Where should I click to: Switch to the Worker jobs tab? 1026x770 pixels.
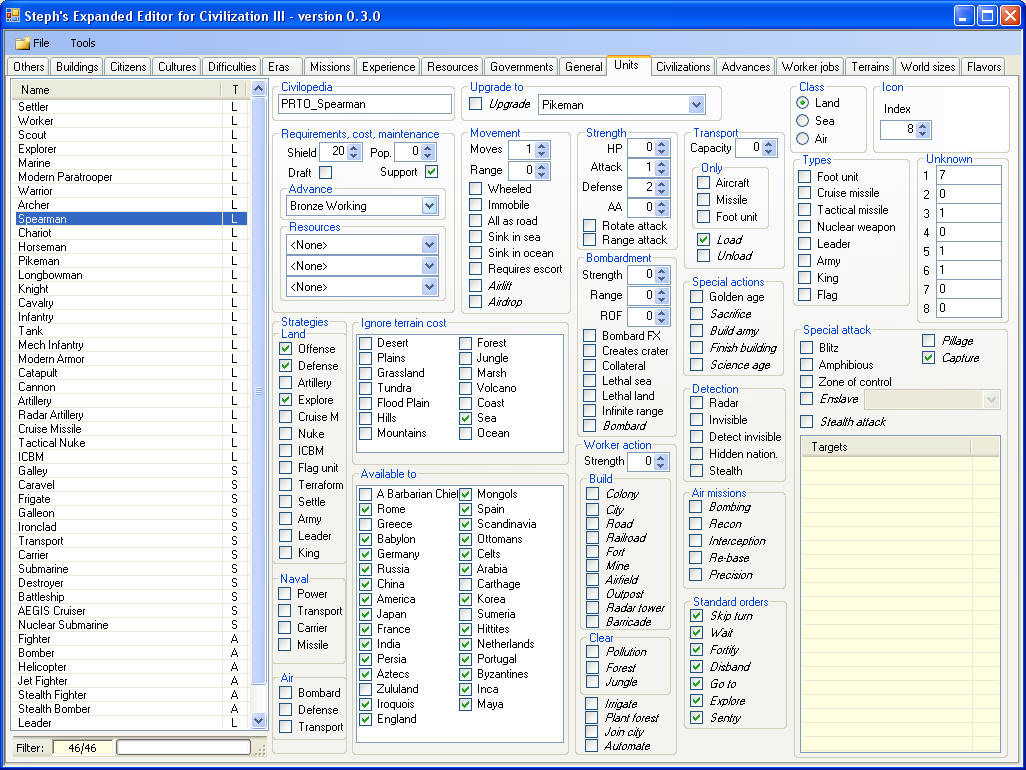click(810, 67)
